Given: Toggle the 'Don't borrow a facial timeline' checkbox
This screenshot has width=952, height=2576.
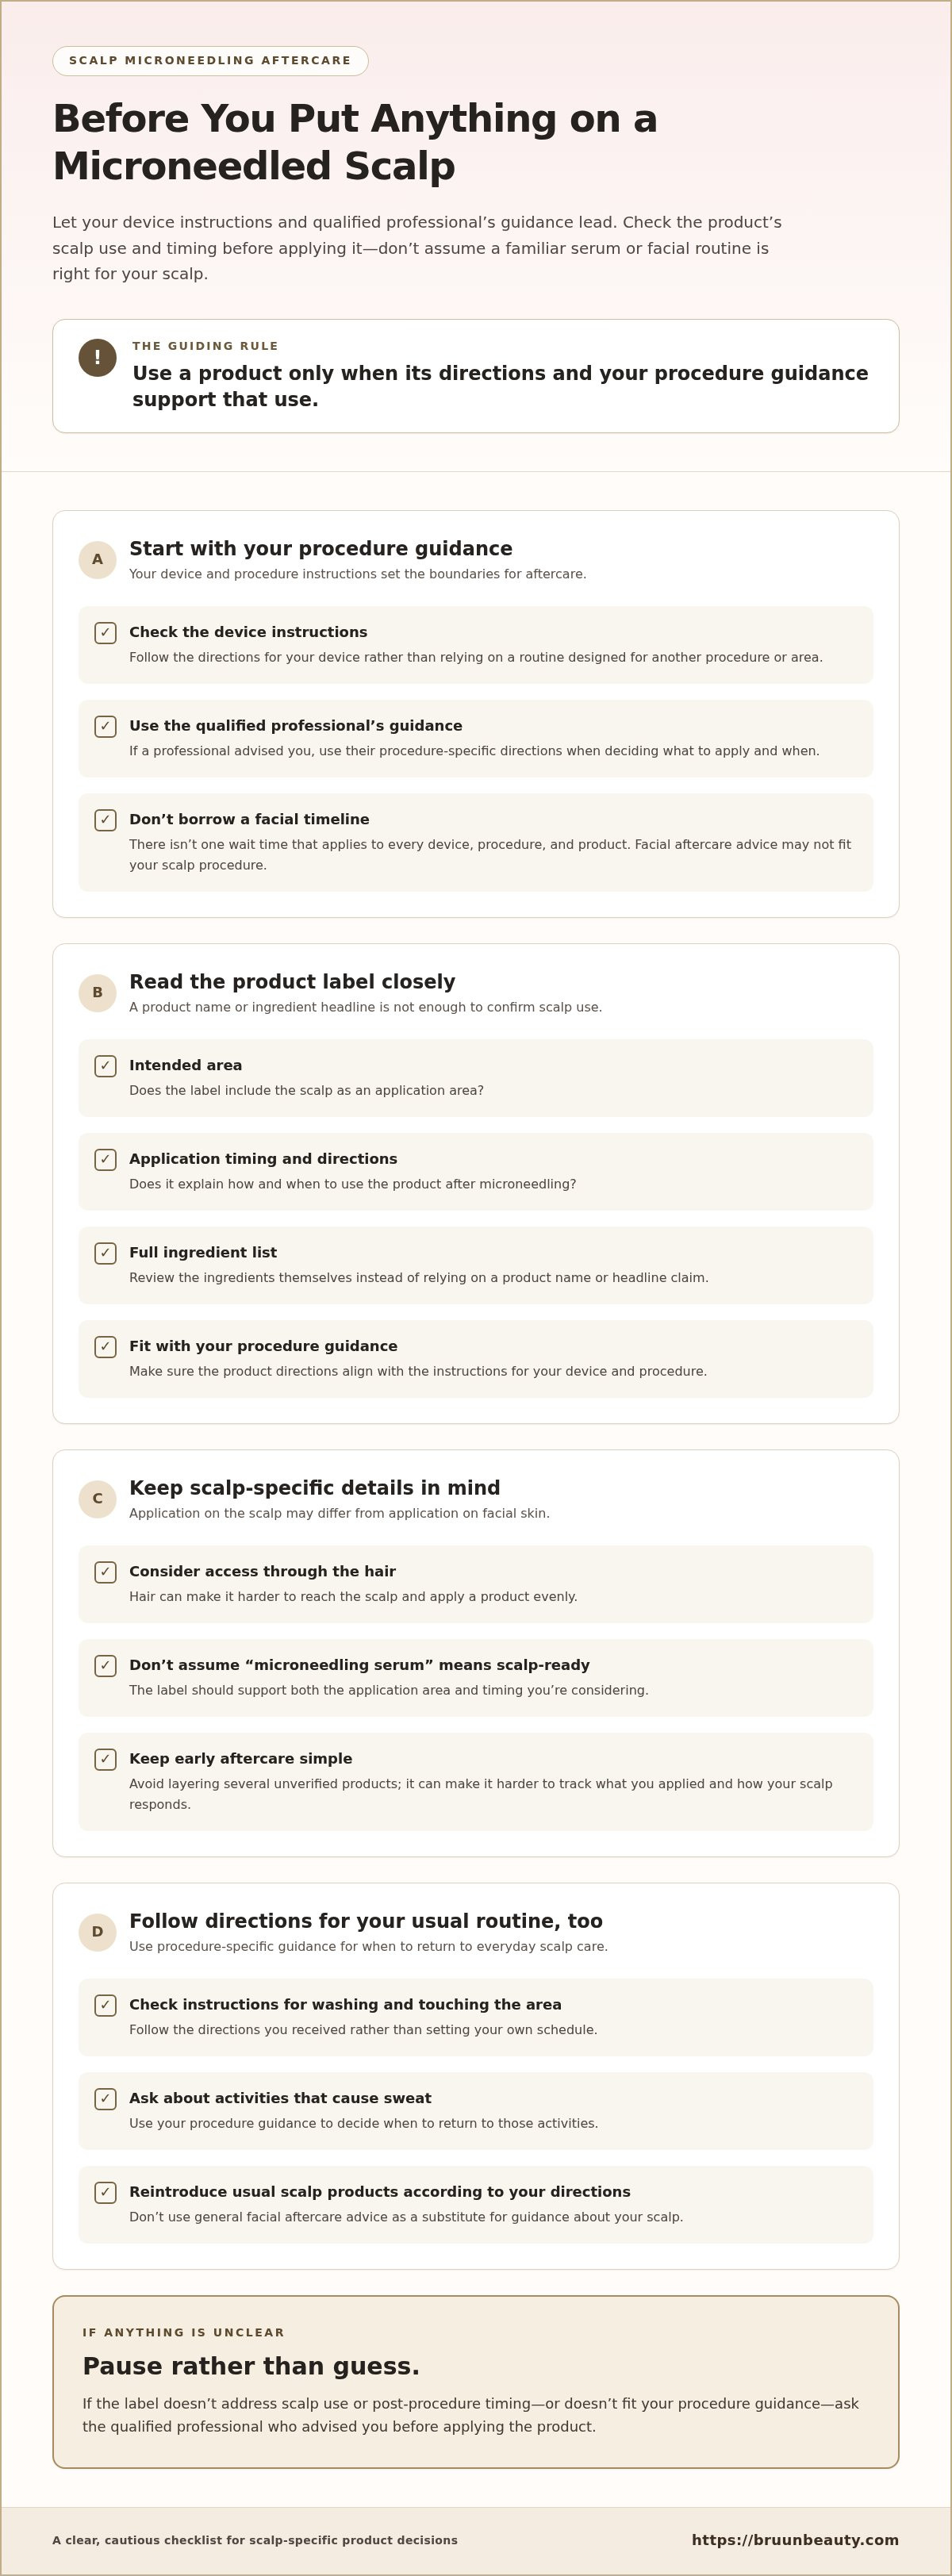Looking at the screenshot, I should (105, 820).
